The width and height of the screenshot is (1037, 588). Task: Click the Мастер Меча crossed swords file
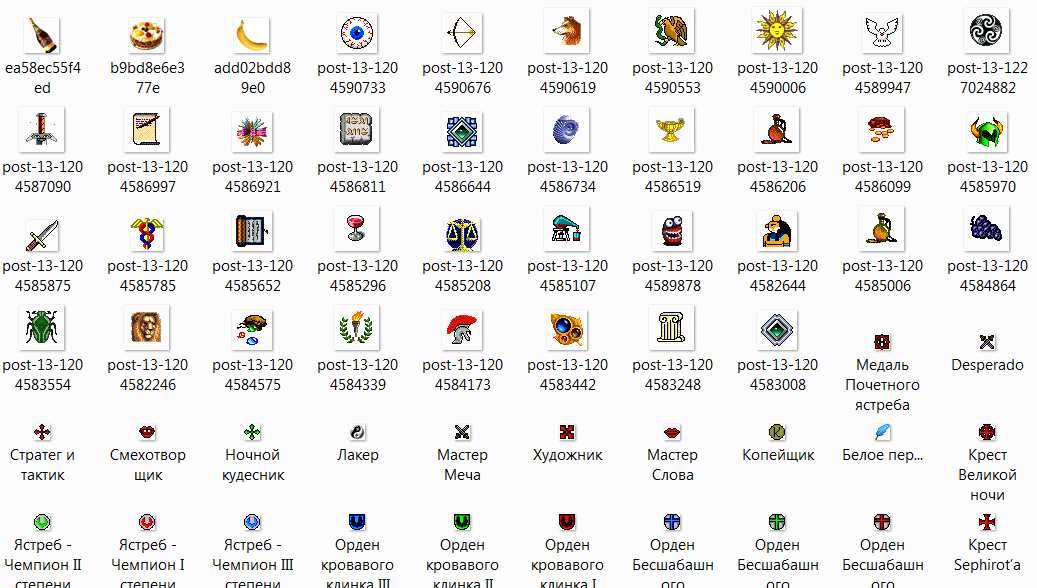coord(462,432)
